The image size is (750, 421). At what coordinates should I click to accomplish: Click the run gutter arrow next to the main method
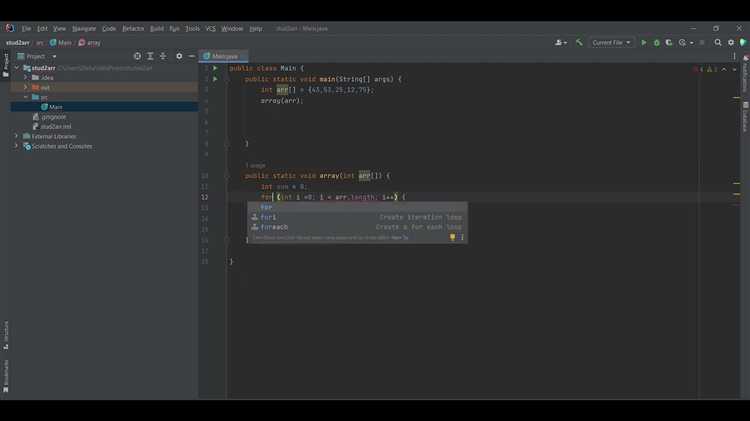(215, 79)
